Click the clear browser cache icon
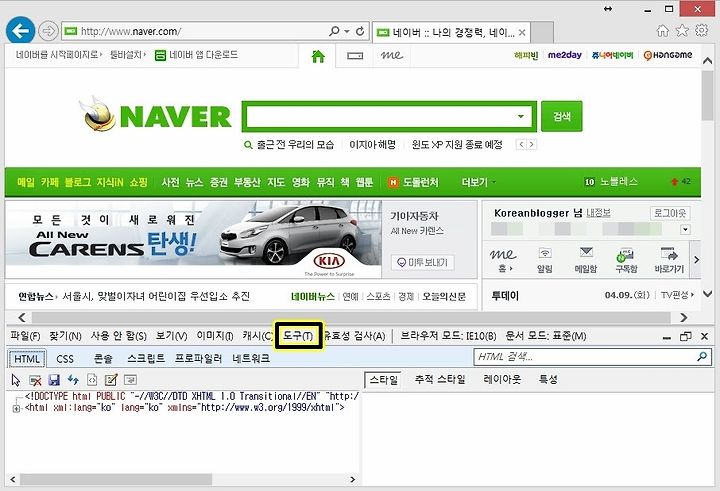 click(35, 380)
